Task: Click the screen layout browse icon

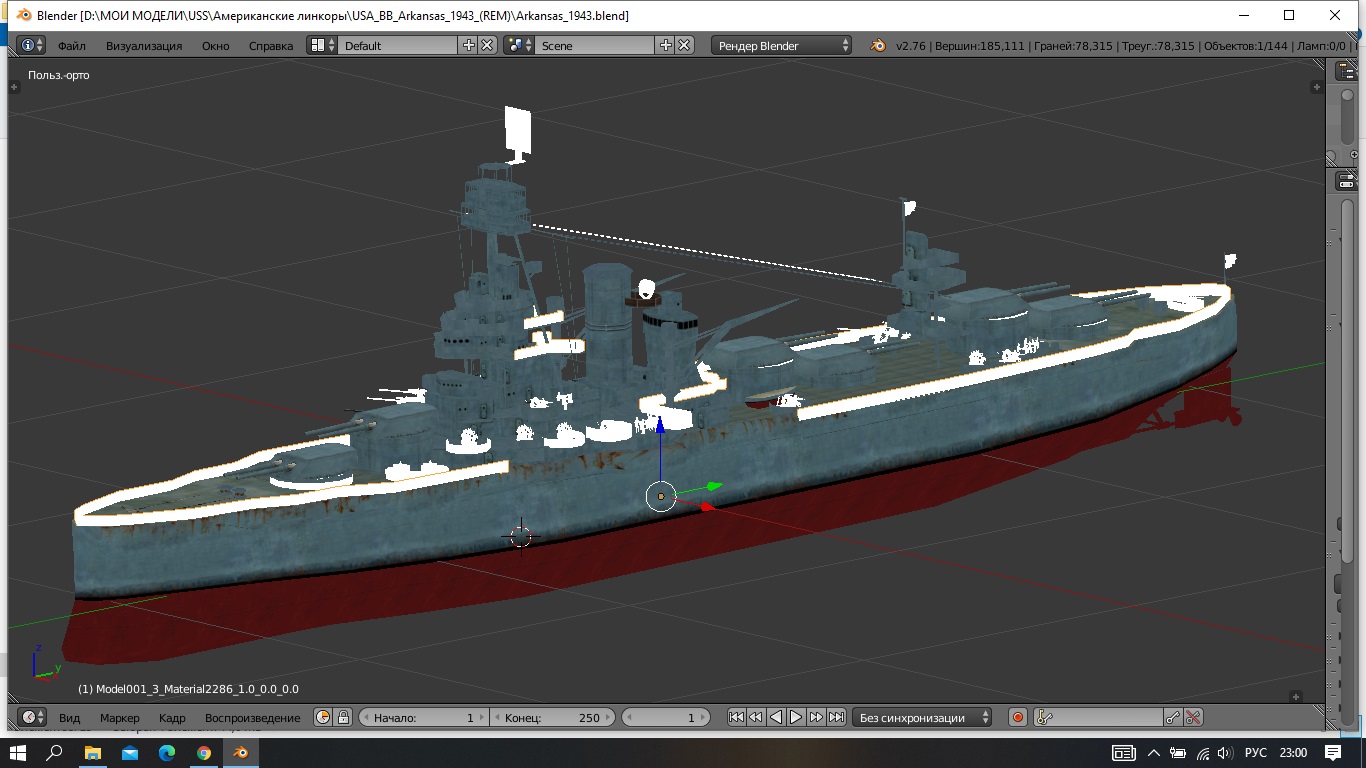Action: tap(322, 45)
